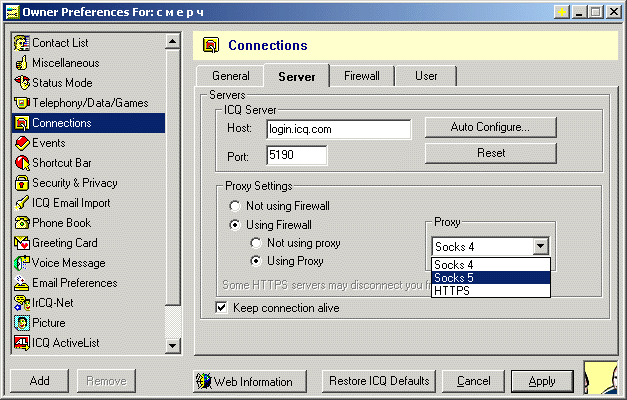
Task: Click the Contact List icon in sidebar
Action: 22,43
